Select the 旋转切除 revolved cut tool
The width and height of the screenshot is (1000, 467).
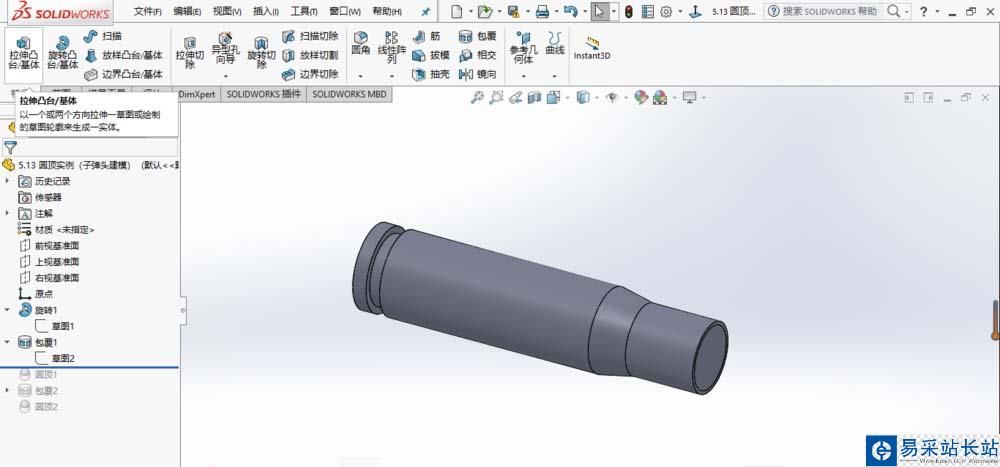tap(261, 53)
